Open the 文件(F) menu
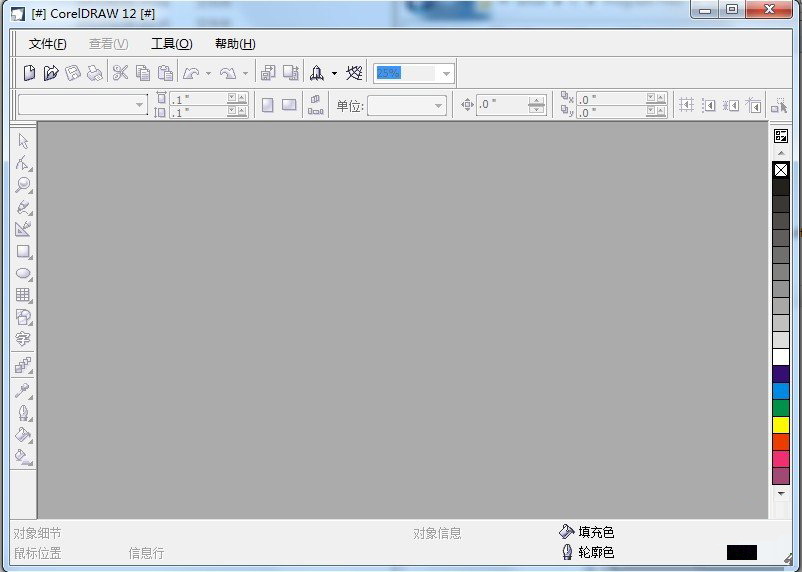Image resolution: width=802 pixels, height=572 pixels. (47, 44)
